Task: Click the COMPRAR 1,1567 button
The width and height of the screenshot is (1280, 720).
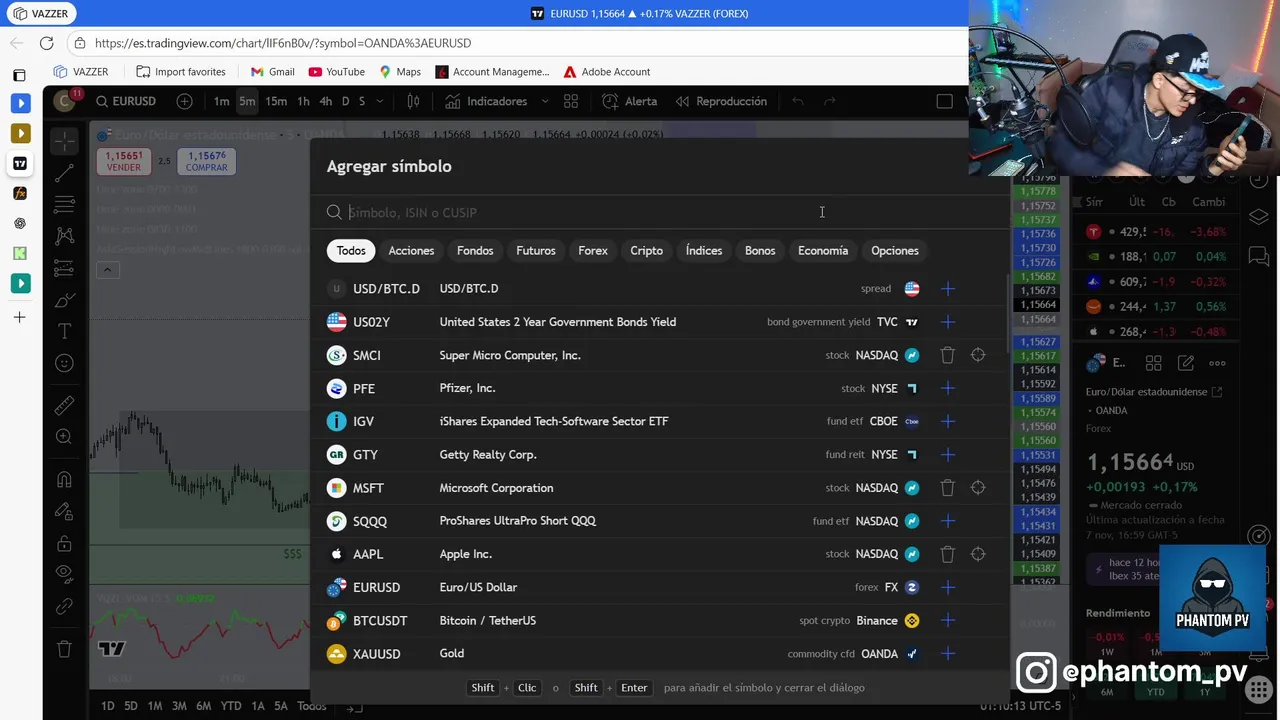Action: tap(206, 161)
